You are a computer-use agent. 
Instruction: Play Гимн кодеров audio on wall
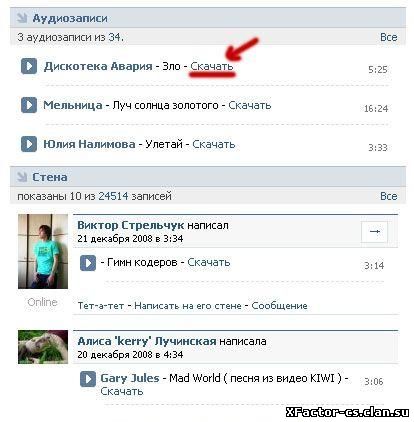pos(88,263)
